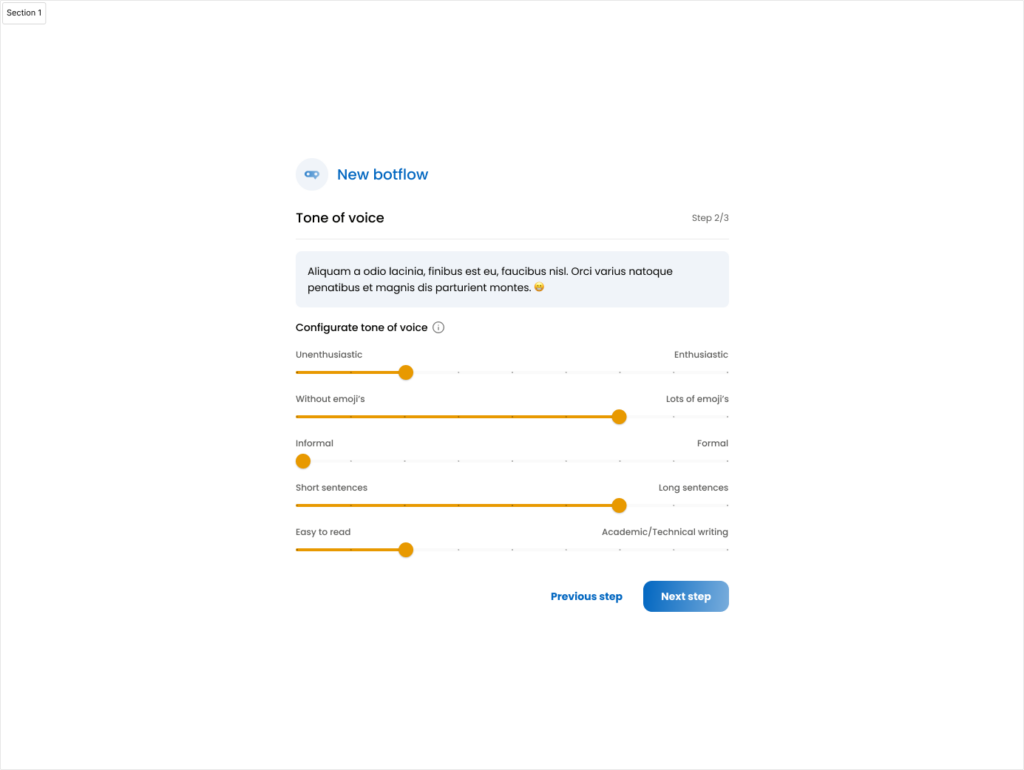Click the Informal slider handle
The height and width of the screenshot is (770, 1024).
(x=303, y=461)
